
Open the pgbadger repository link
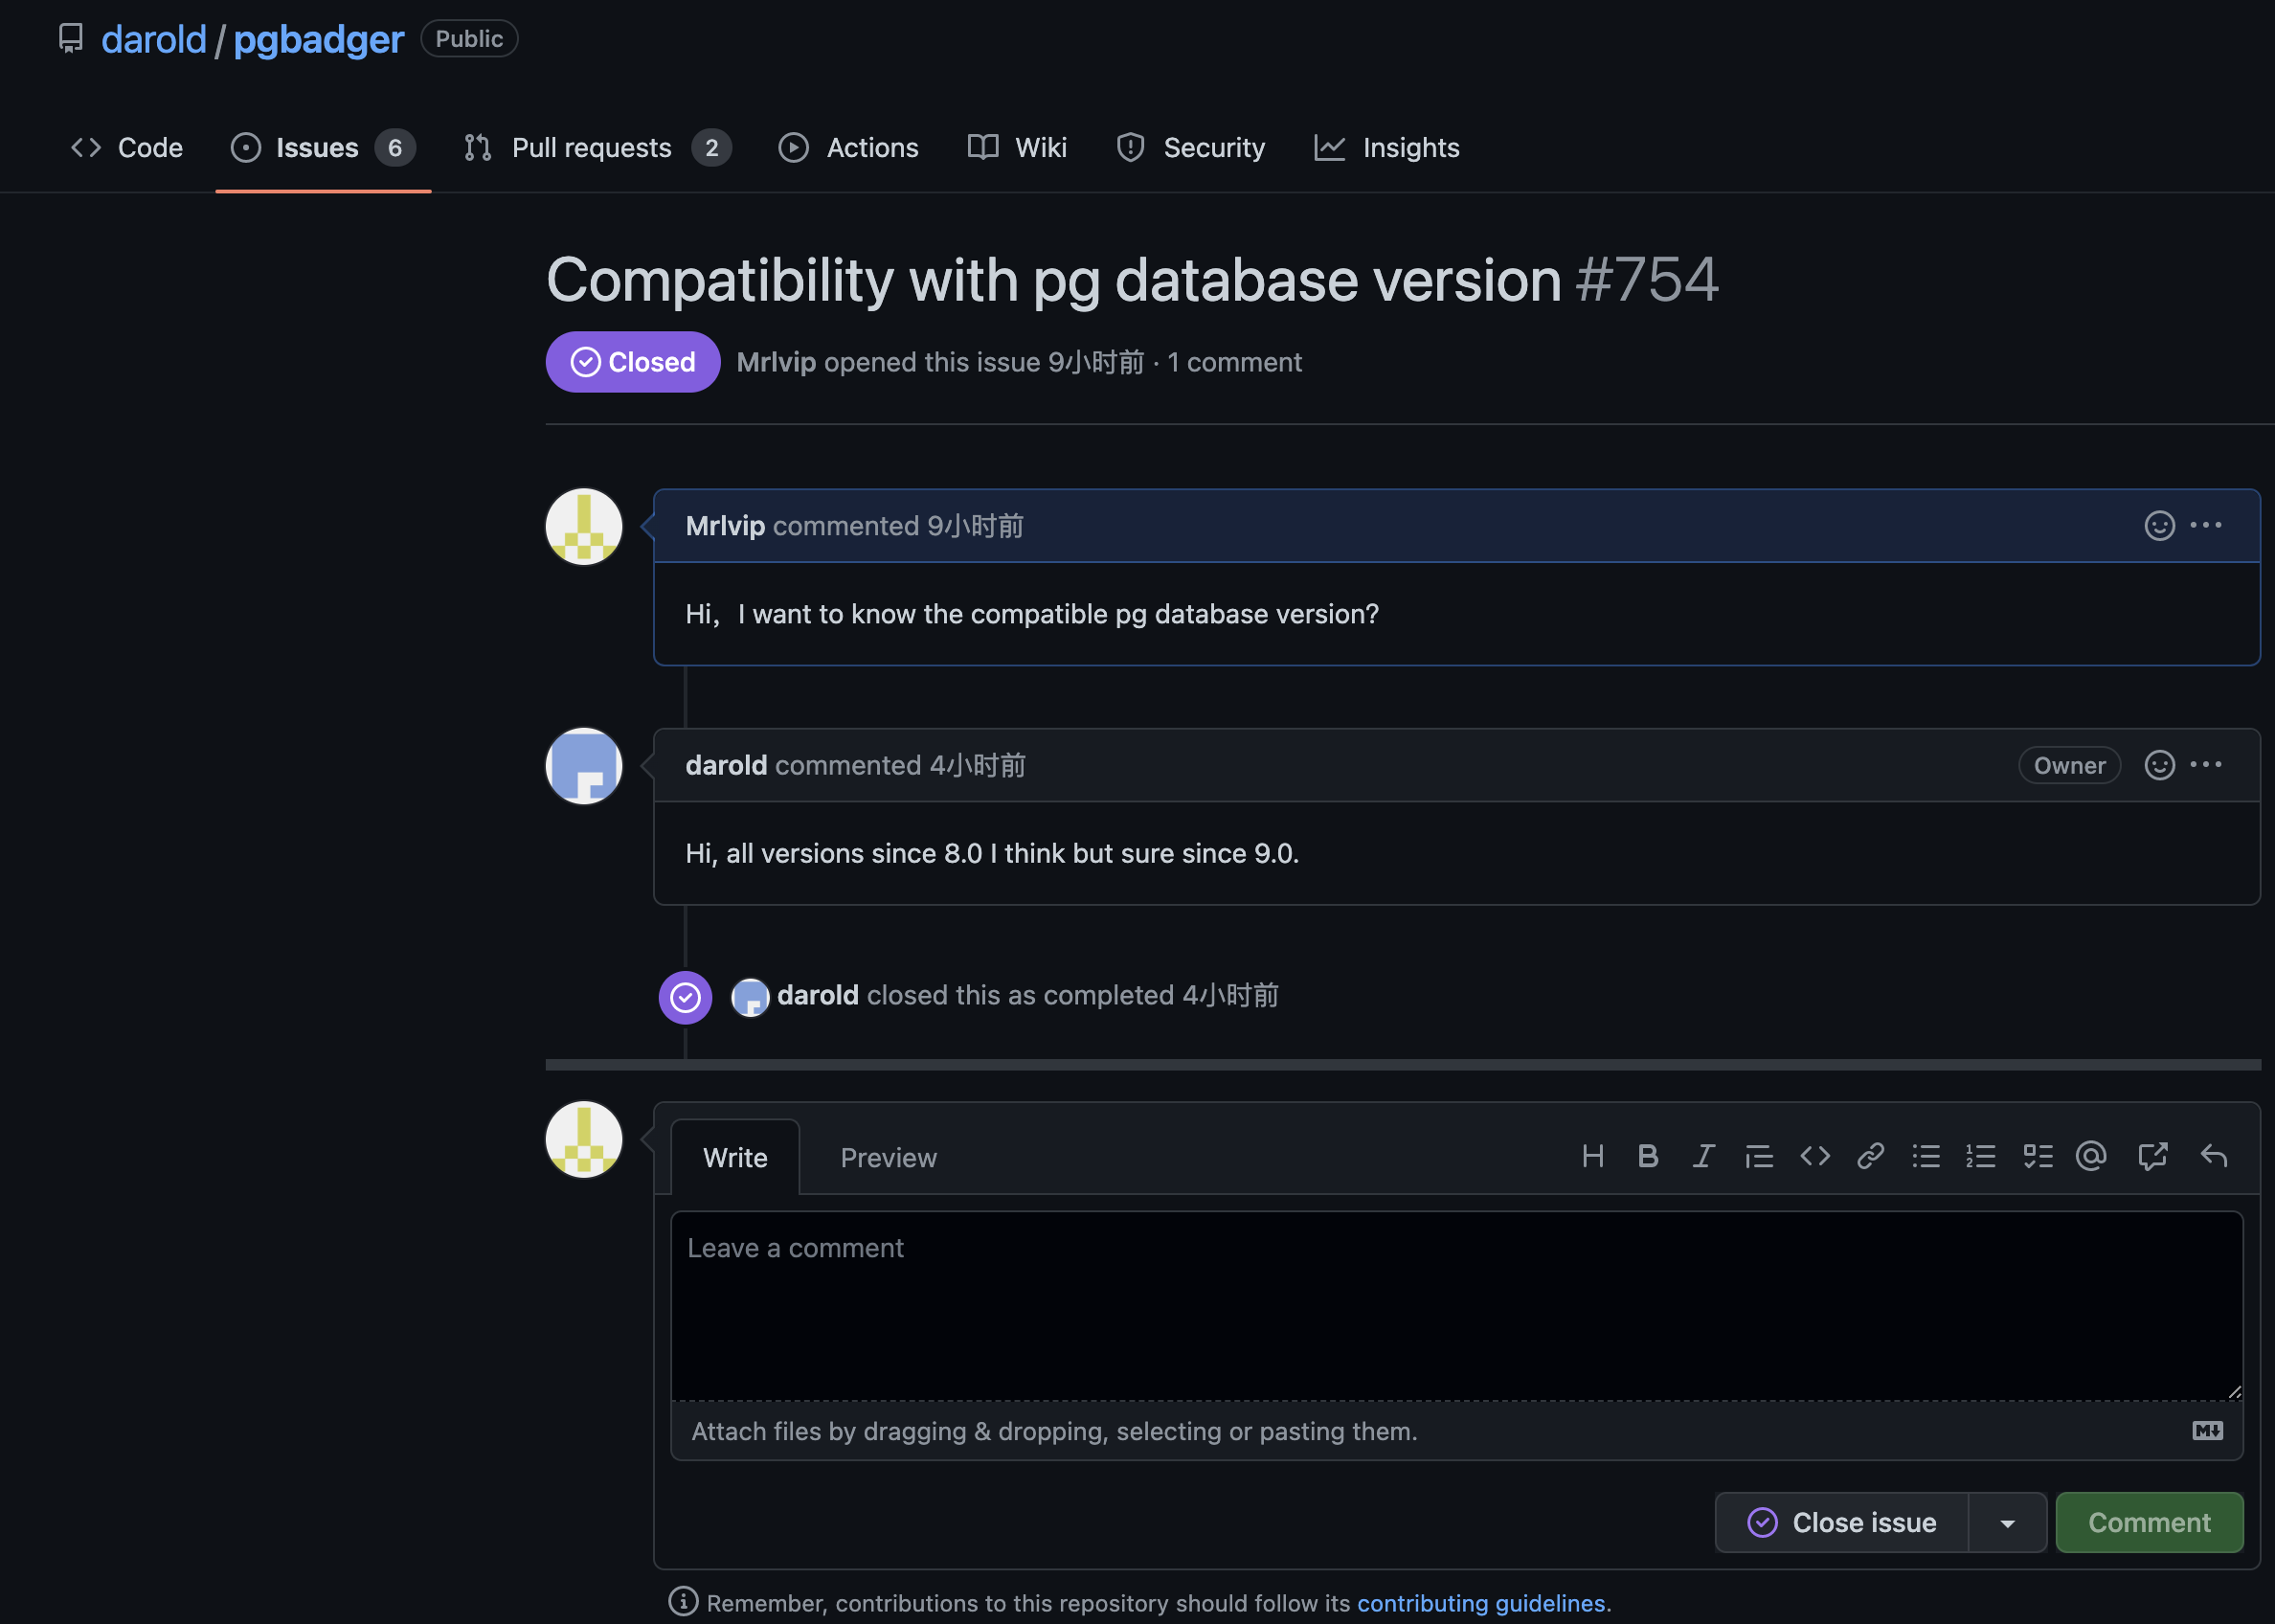(318, 40)
